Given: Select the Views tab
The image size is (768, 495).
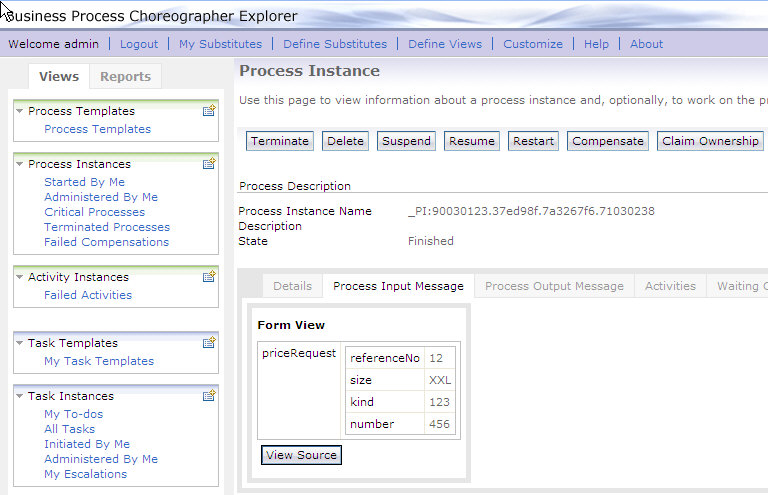Looking at the screenshot, I should click(x=59, y=76).
